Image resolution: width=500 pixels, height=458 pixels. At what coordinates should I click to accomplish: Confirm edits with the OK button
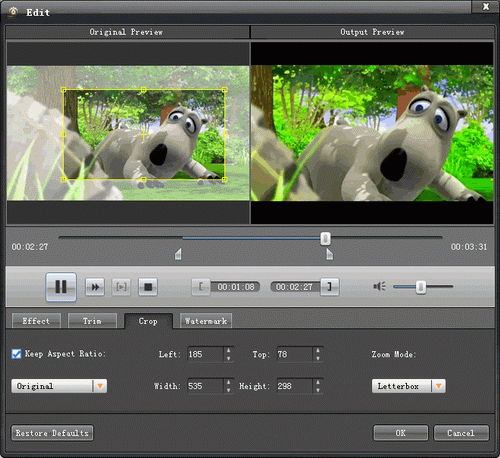click(401, 433)
